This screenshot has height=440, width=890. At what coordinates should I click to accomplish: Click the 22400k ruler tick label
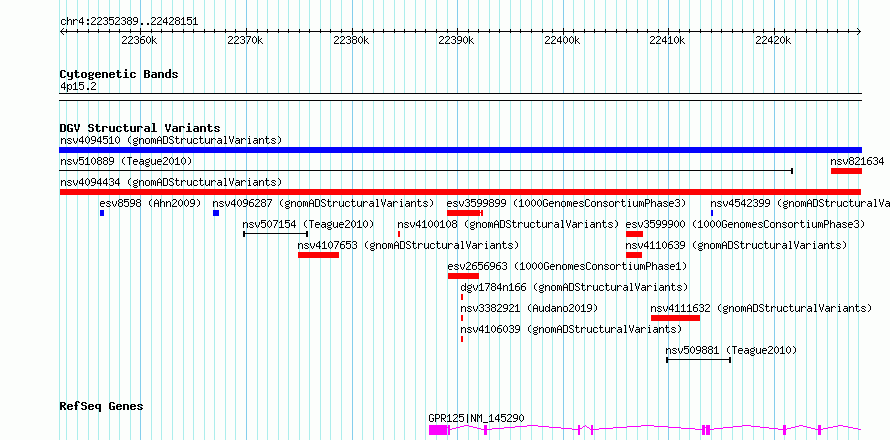pos(562,41)
